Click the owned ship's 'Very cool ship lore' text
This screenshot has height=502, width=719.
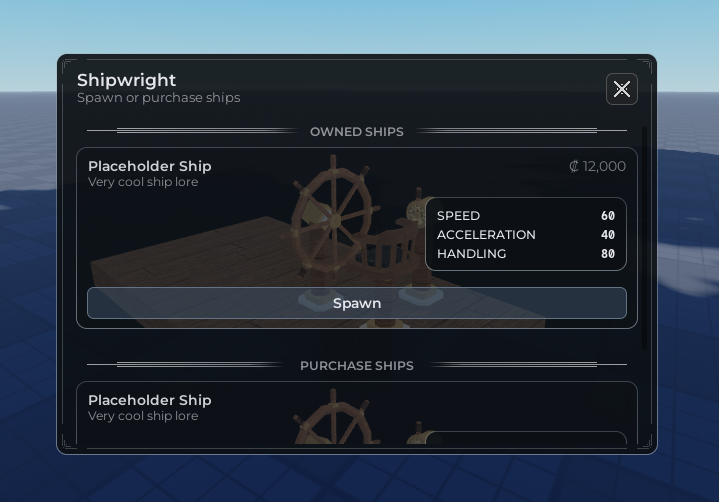click(x=143, y=182)
